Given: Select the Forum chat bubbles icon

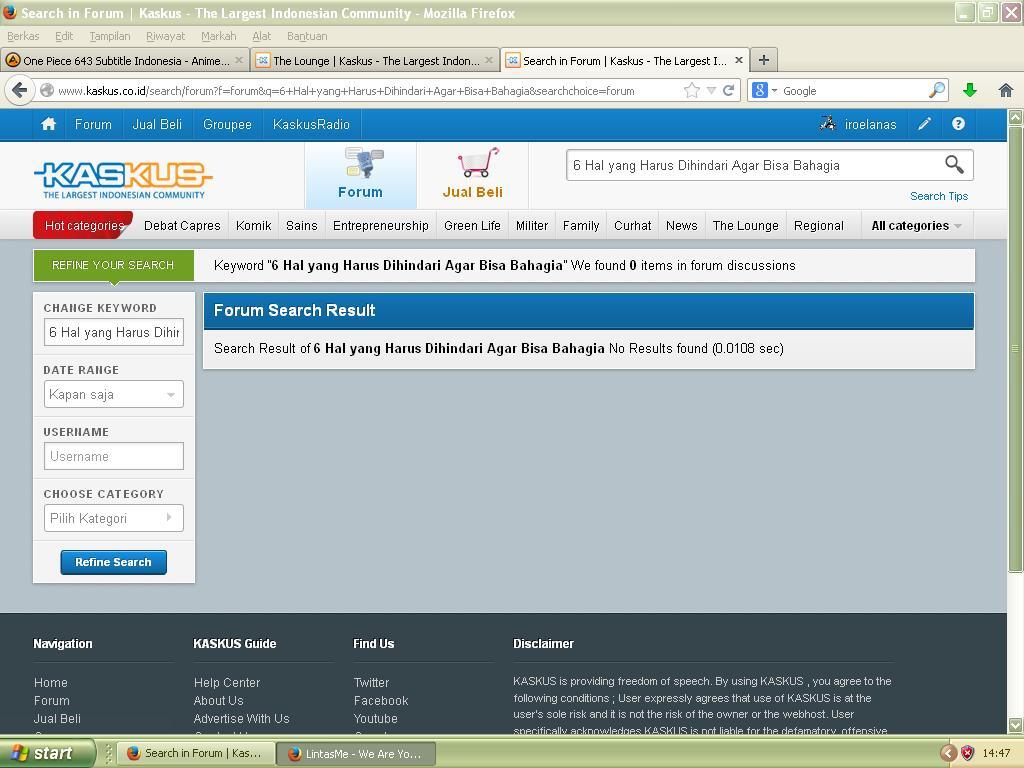Looking at the screenshot, I should tap(364, 163).
